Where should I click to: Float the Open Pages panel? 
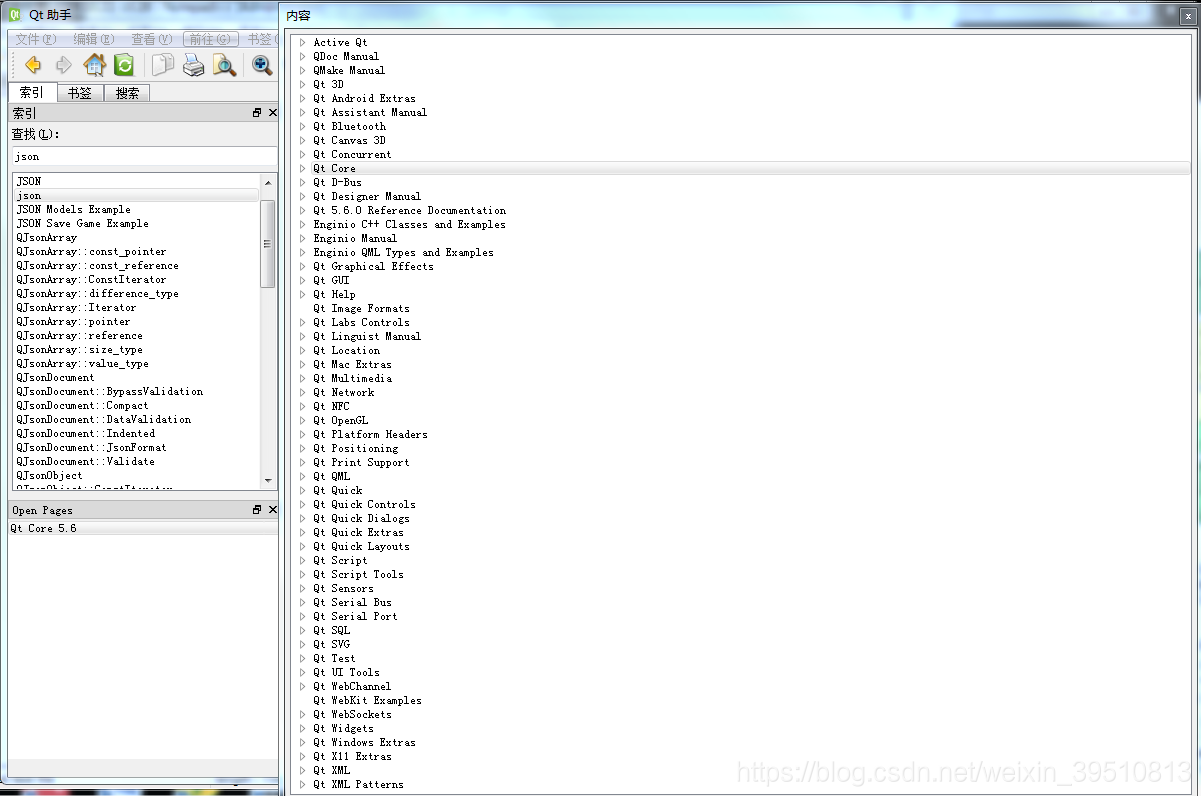pyautogui.click(x=257, y=510)
